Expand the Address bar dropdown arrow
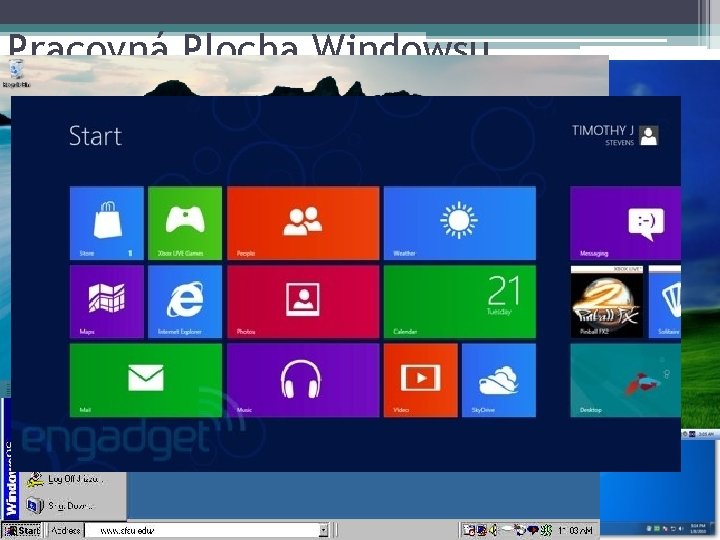Screen dimensions: 720x540 [324, 530]
